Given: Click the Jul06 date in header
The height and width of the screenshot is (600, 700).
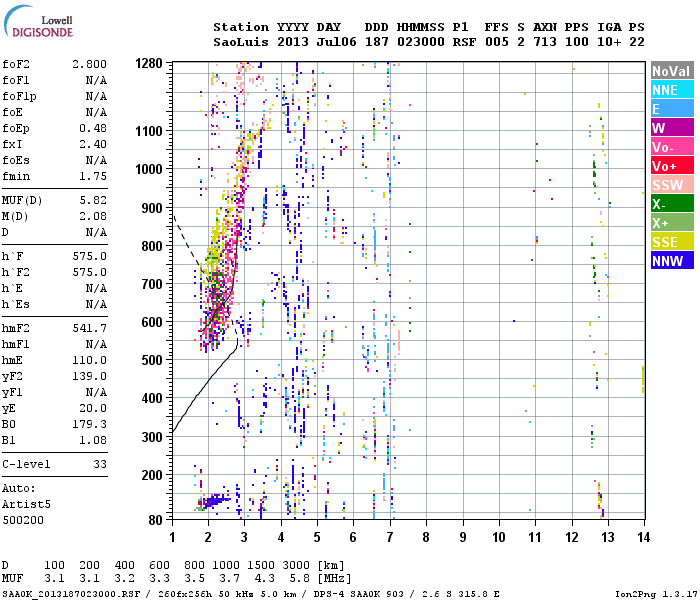Looking at the screenshot, I should [x=337, y=42].
